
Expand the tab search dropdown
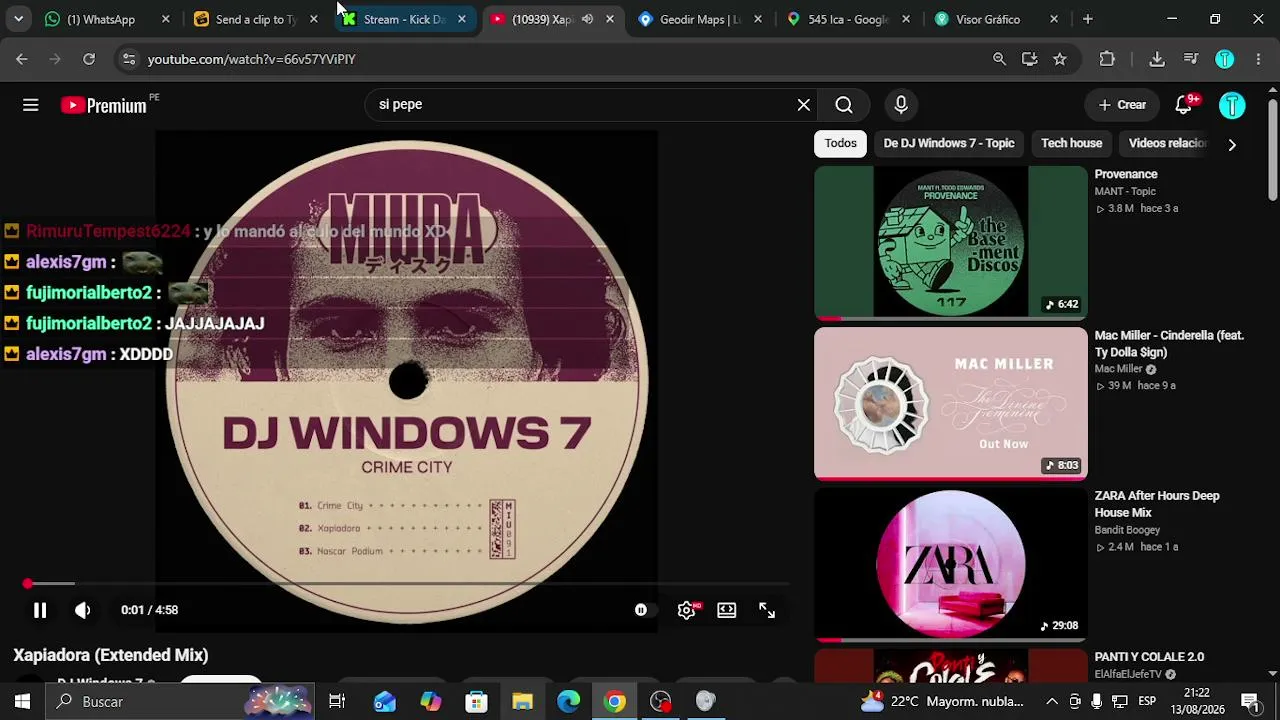click(x=18, y=19)
